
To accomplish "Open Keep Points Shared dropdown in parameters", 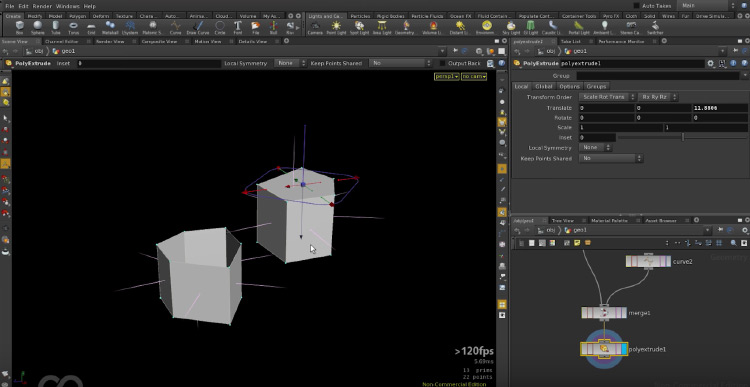I will coord(611,158).
